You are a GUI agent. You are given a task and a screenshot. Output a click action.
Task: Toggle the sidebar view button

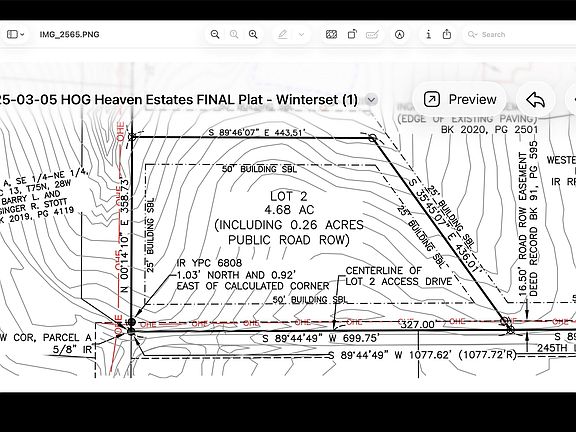[x=12, y=35]
